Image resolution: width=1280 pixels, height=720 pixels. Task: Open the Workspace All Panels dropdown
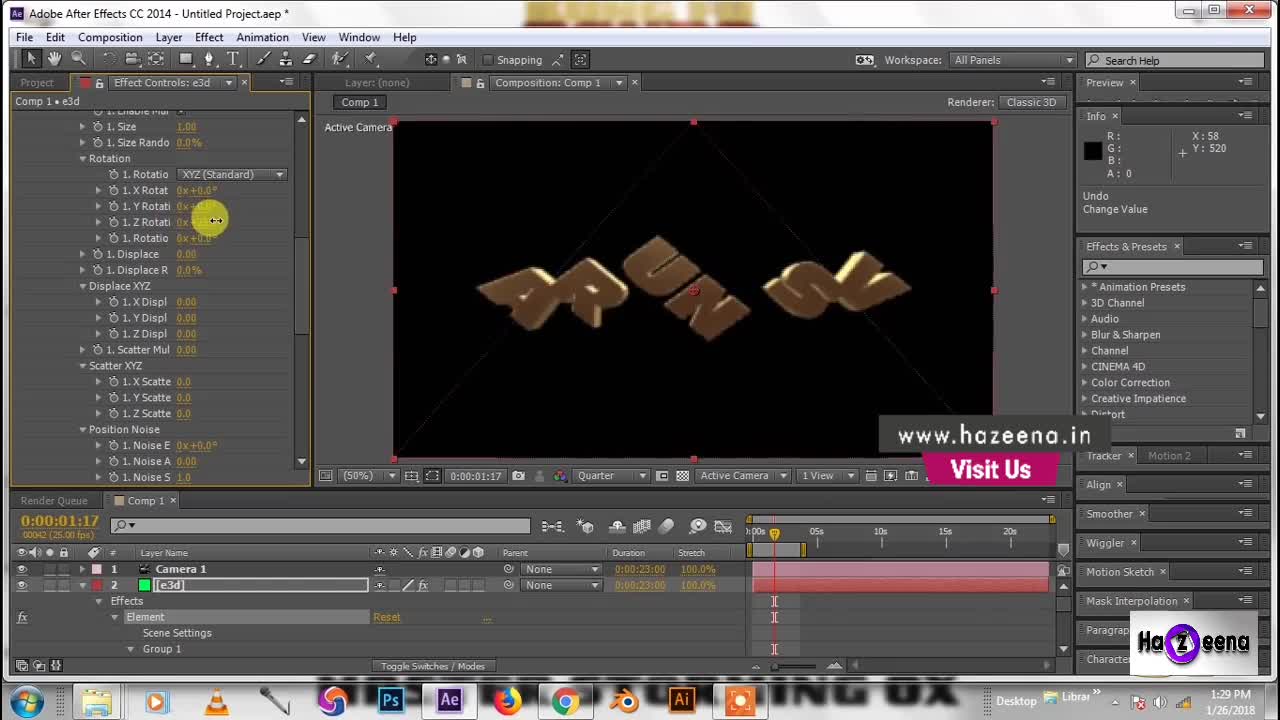(x=1012, y=60)
